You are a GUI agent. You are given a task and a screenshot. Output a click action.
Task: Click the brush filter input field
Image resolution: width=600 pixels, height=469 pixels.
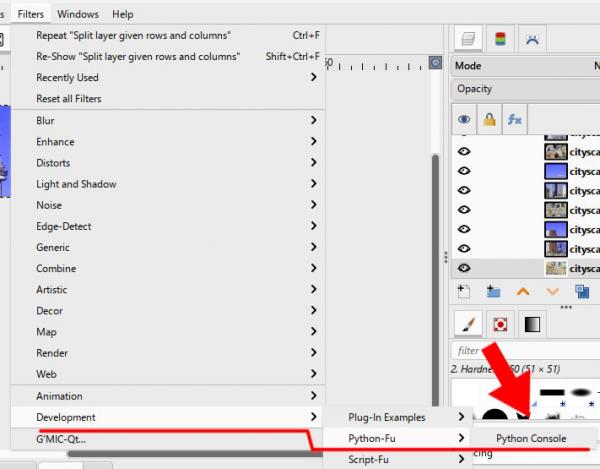[x=525, y=350]
